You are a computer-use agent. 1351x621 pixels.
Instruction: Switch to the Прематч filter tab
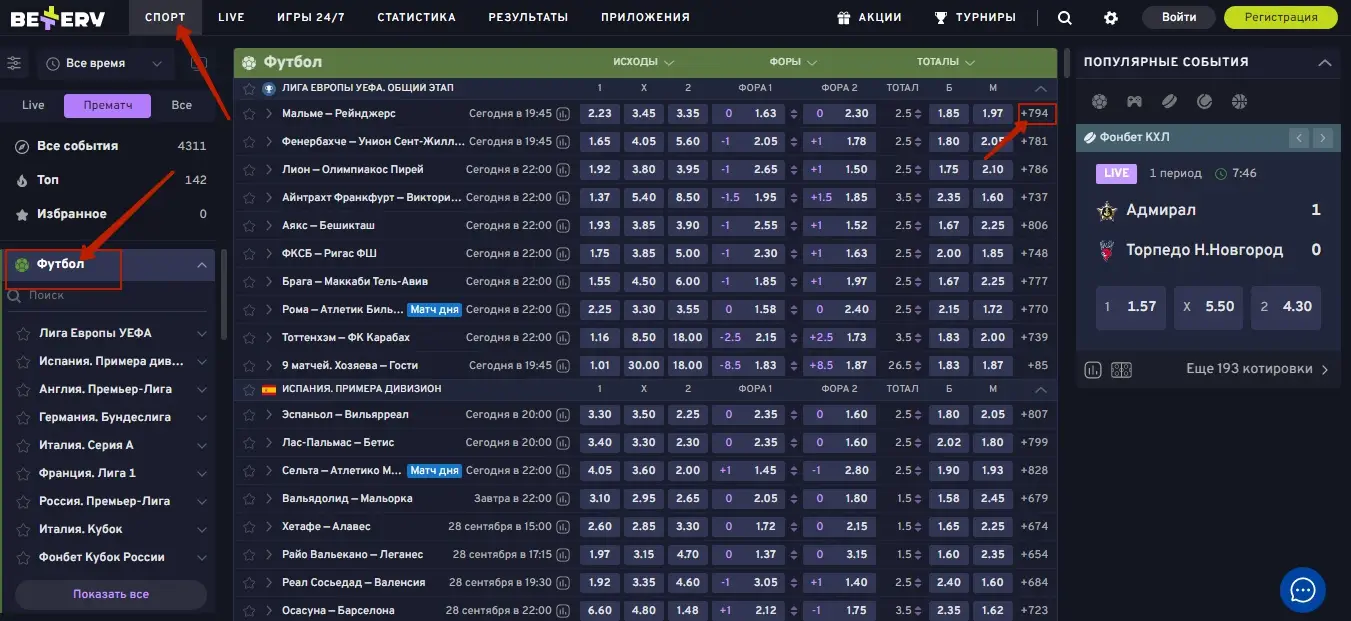pos(107,105)
